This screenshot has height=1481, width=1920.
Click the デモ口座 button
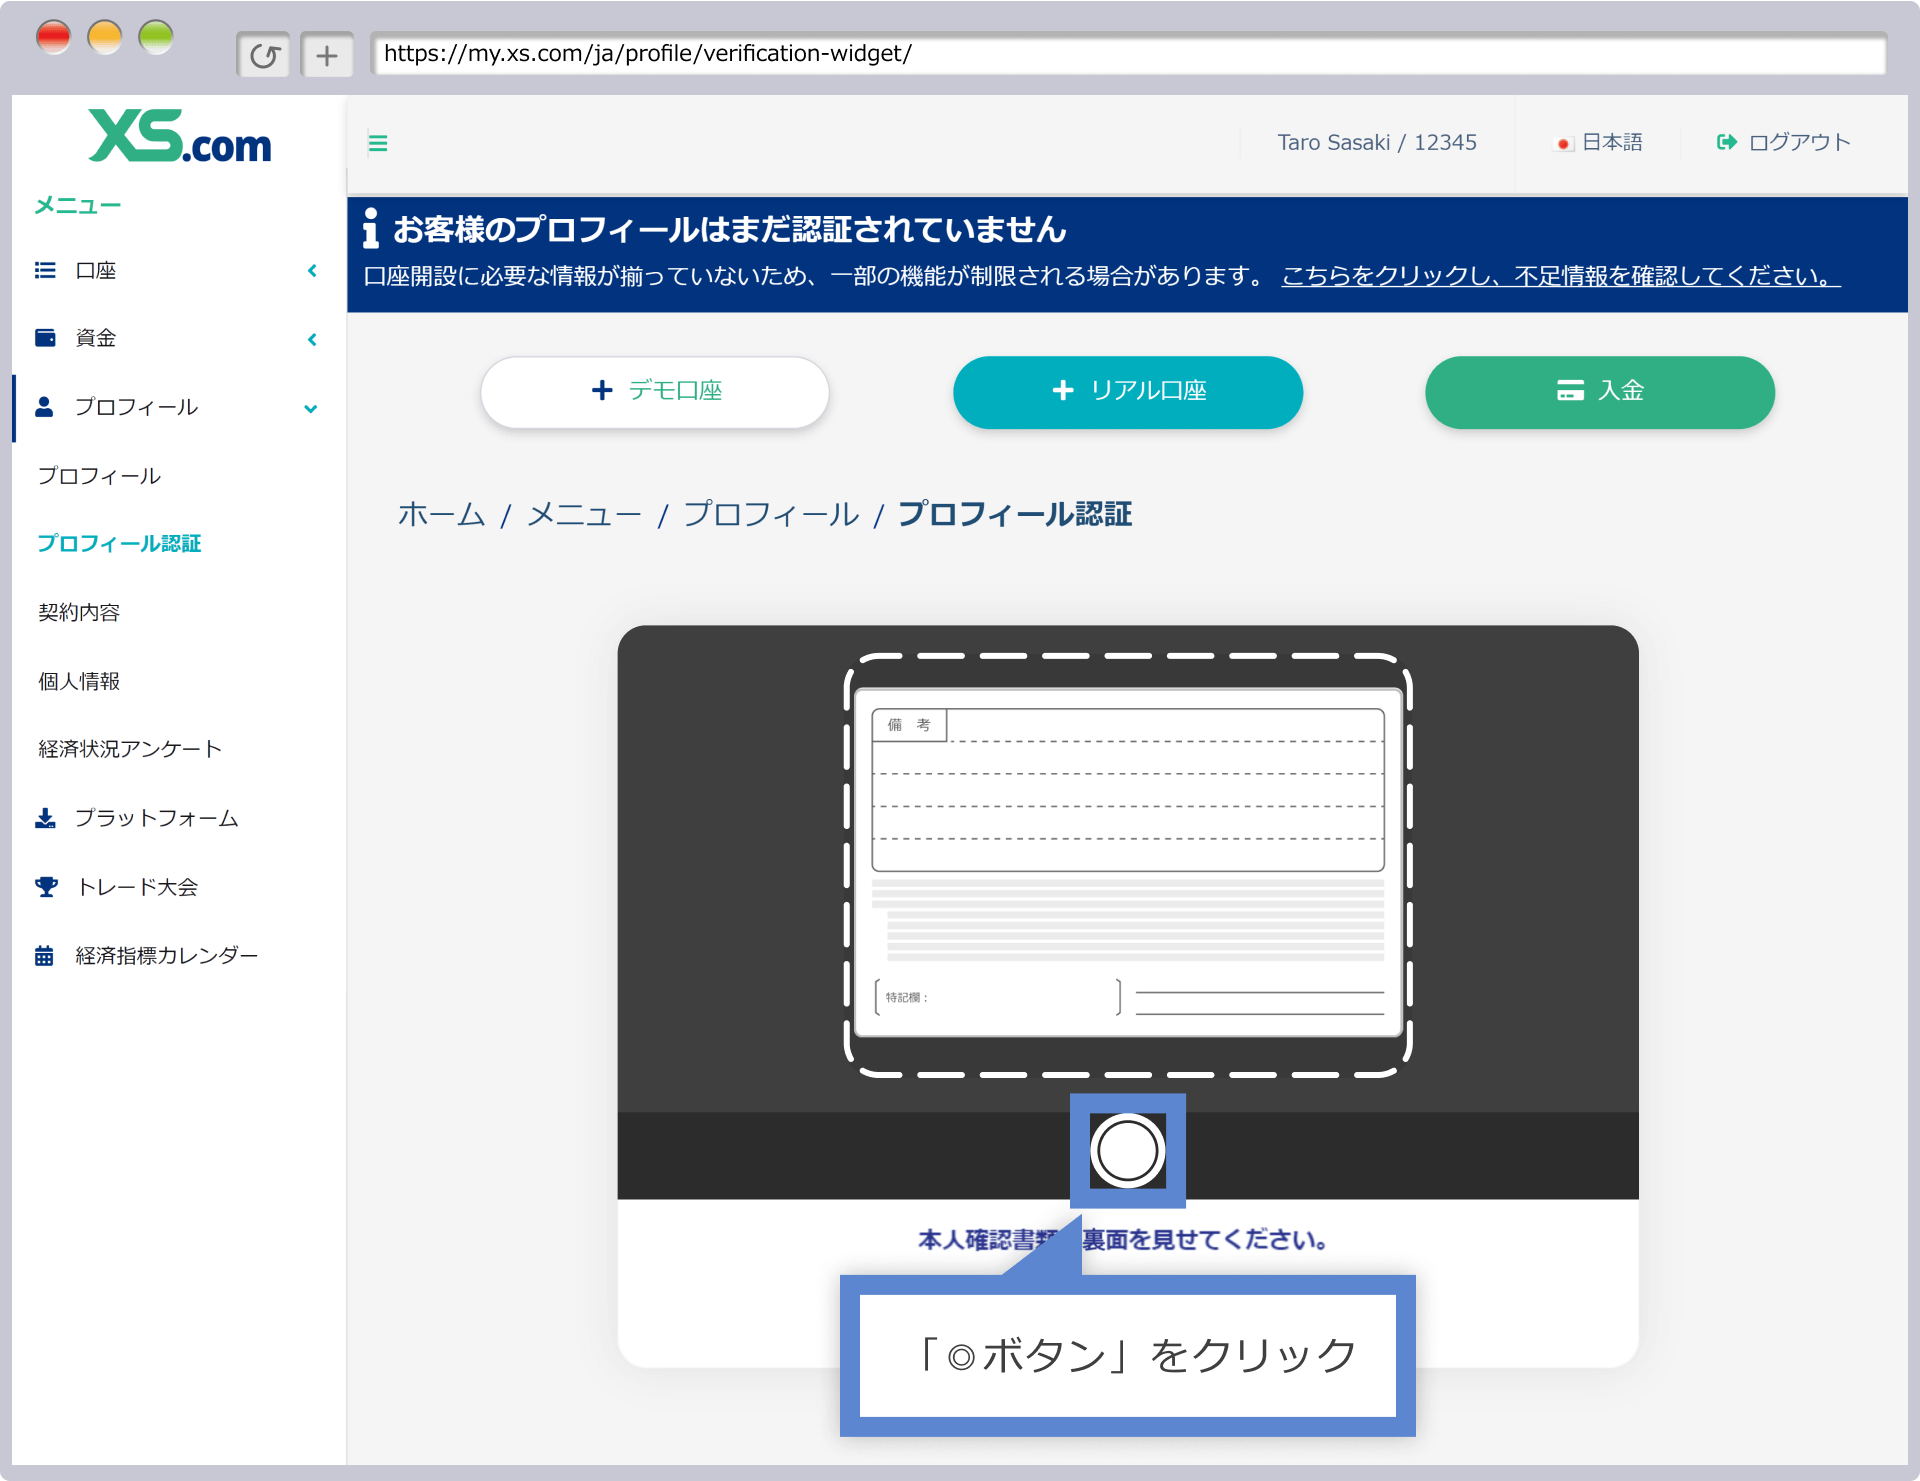(x=655, y=392)
